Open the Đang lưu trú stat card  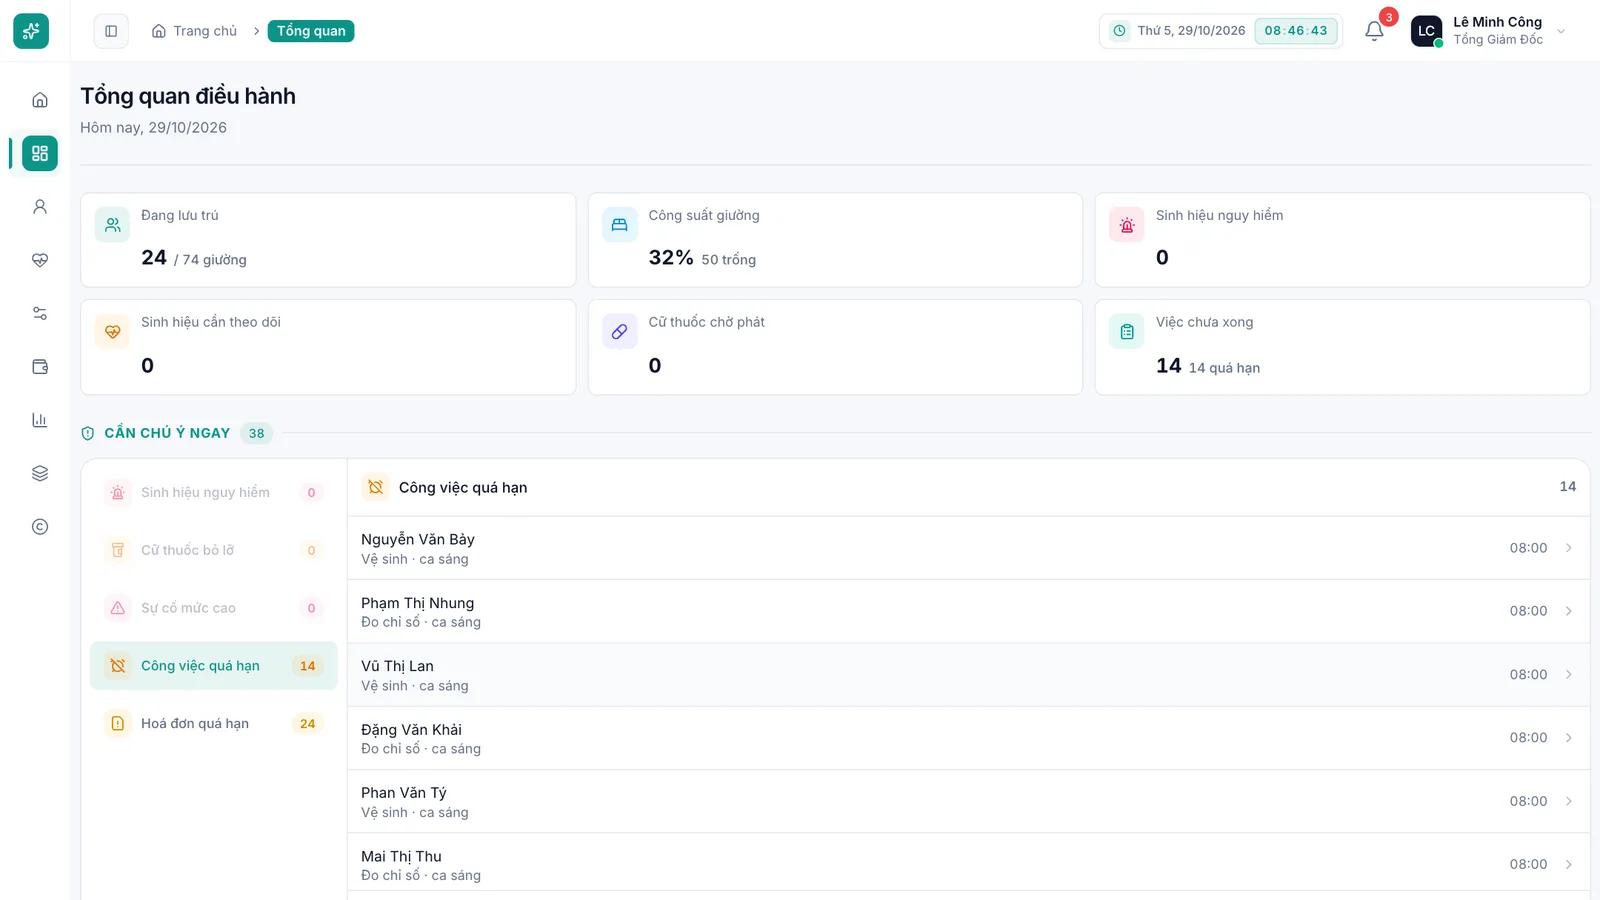click(x=328, y=240)
